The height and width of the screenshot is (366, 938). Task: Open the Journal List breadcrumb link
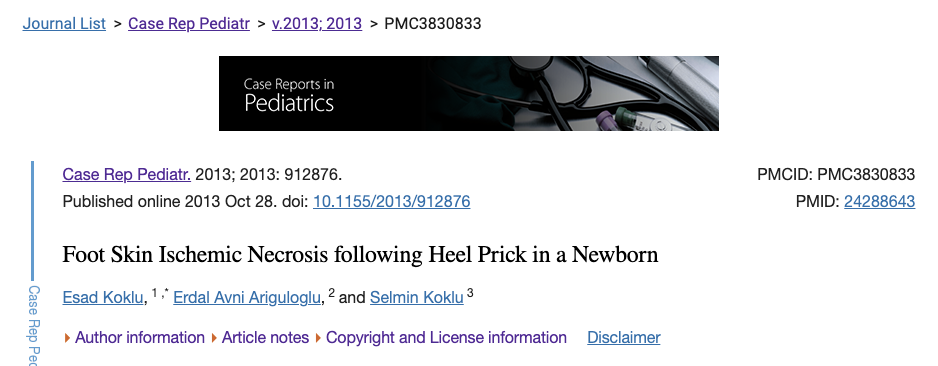(x=64, y=24)
